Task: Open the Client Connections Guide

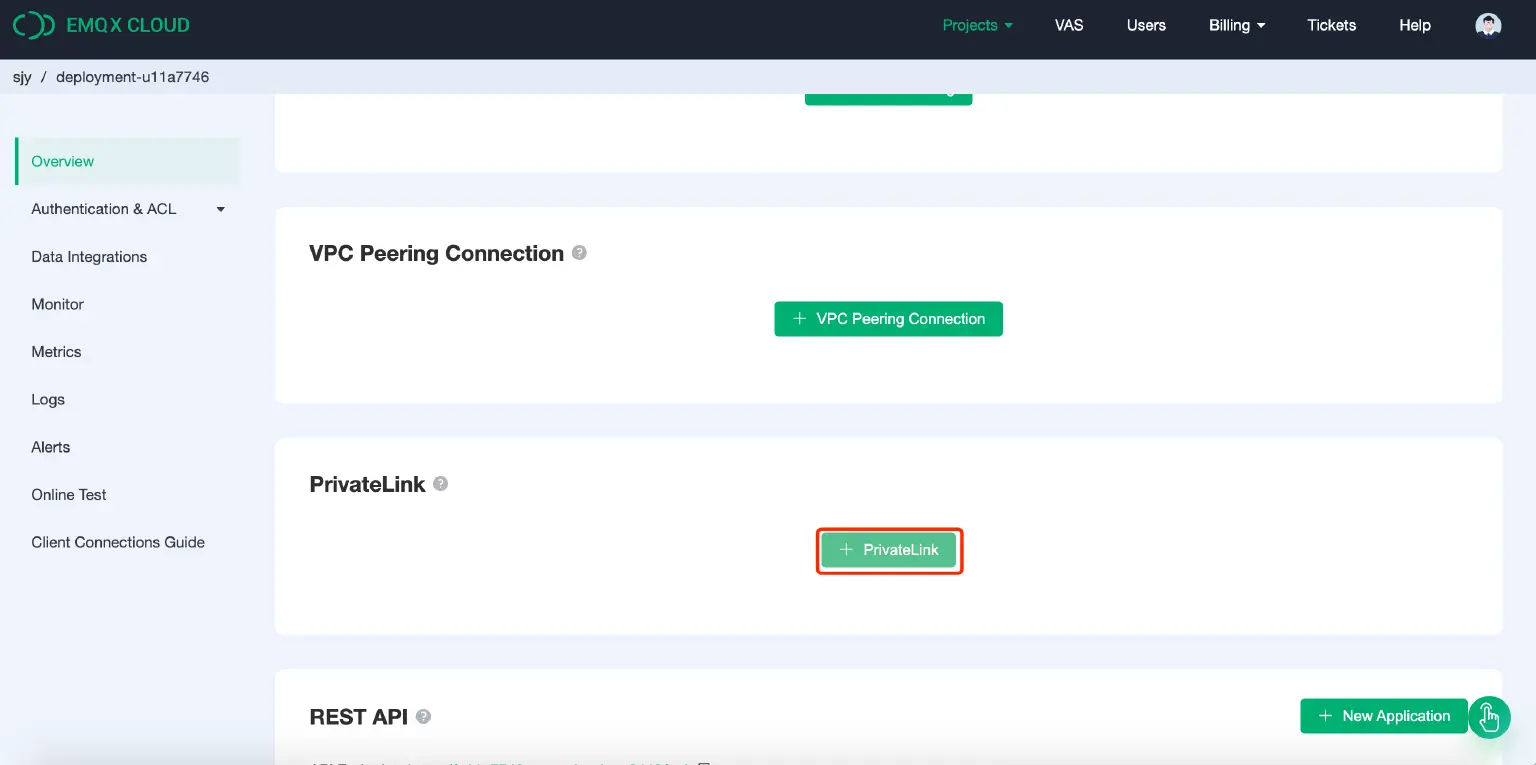Action: click(117, 541)
